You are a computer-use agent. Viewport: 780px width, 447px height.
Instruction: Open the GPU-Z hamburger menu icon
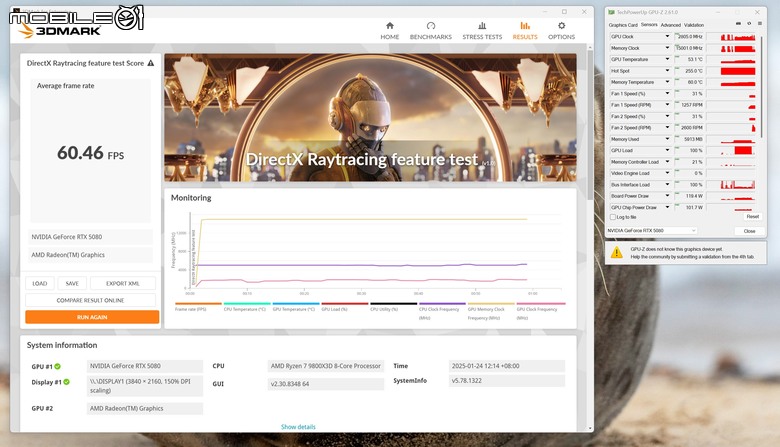point(760,24)
